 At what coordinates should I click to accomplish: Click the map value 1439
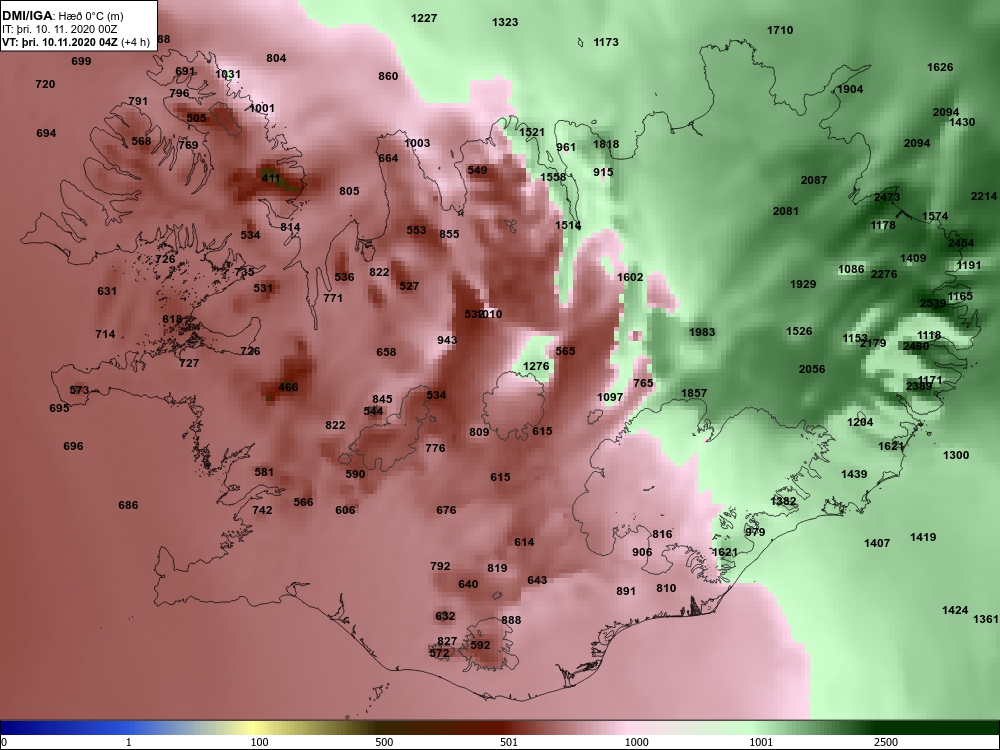pyautogui.click(x=854, y=474)
